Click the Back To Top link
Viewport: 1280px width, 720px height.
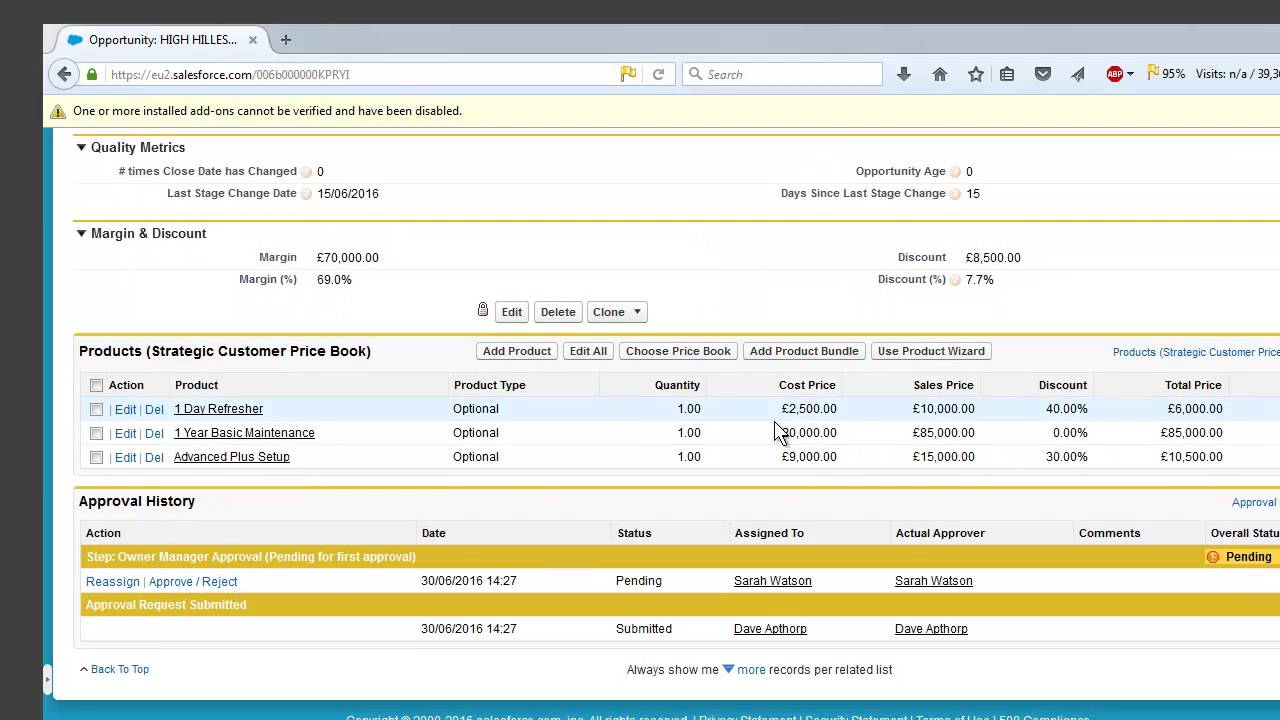click(x=120, y=670)
